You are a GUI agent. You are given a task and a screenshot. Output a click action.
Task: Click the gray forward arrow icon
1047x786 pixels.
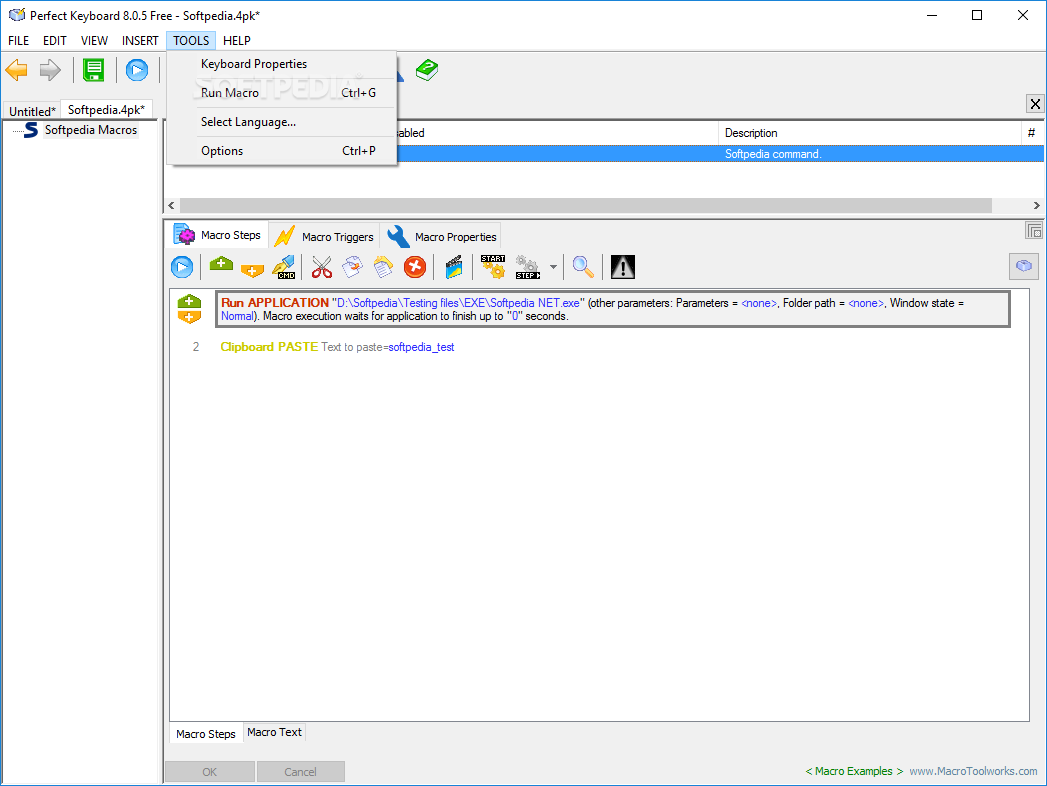pos(50,70)
